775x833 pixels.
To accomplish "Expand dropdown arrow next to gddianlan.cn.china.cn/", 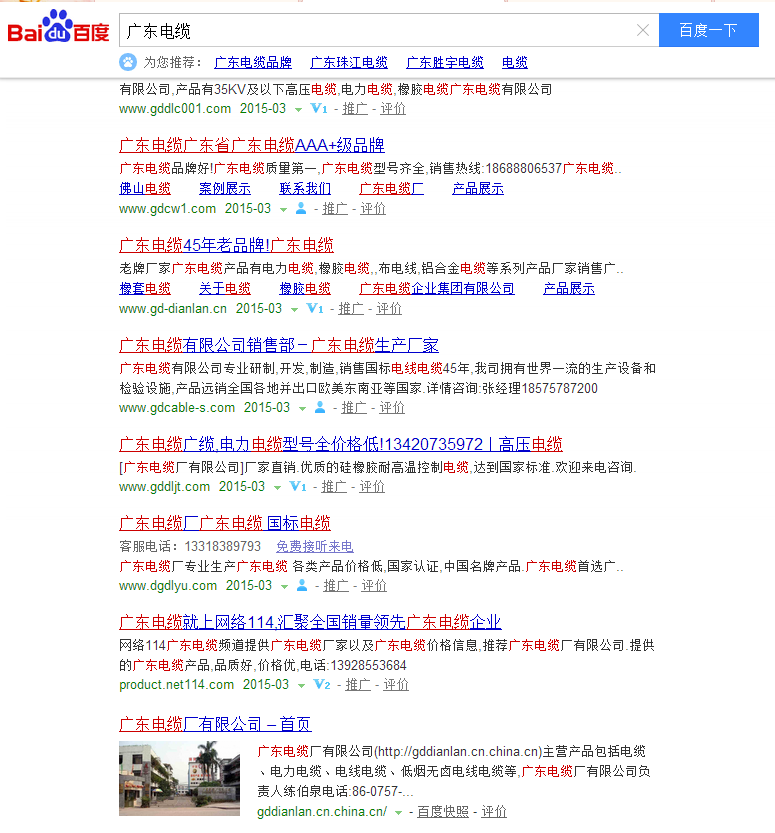I will [398, 812].
